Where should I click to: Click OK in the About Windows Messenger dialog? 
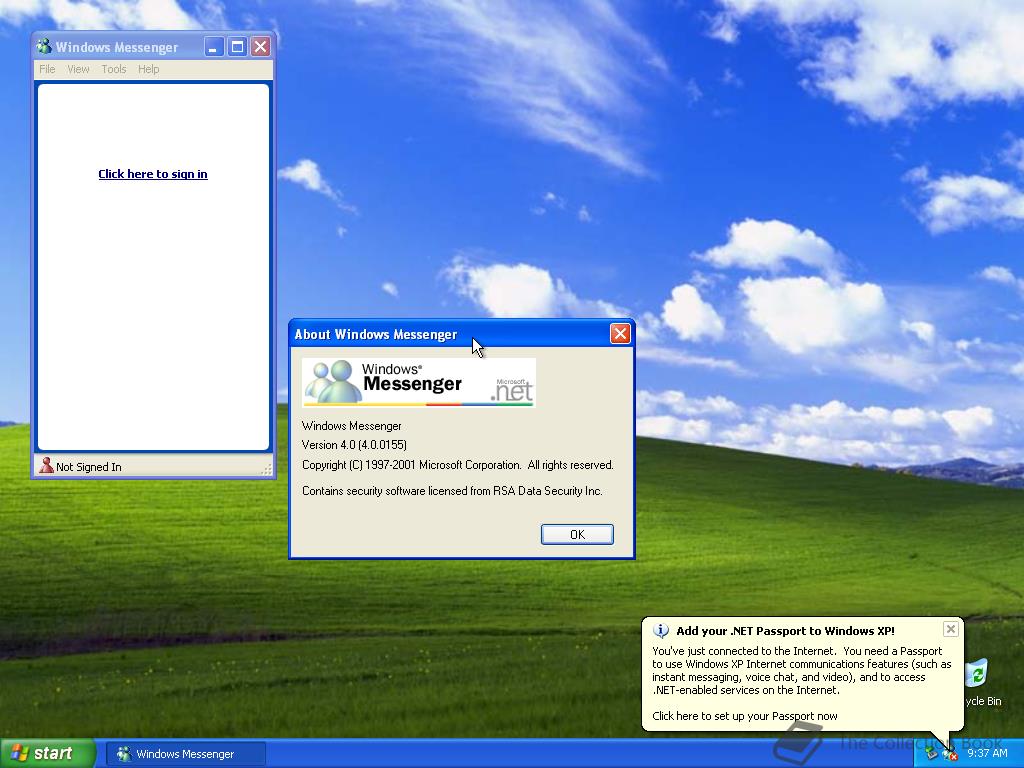[x=577, y=534]
